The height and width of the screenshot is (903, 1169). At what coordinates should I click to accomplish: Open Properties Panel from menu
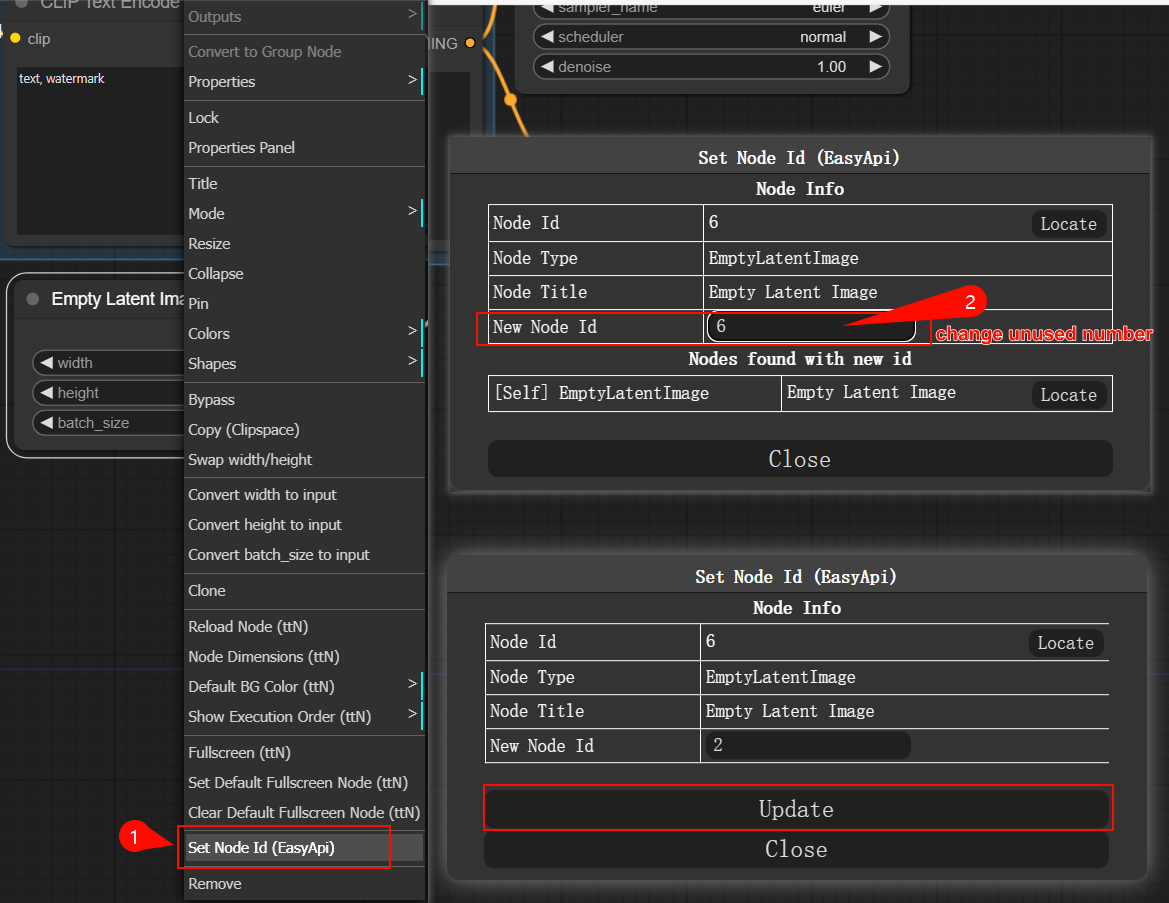304,148
